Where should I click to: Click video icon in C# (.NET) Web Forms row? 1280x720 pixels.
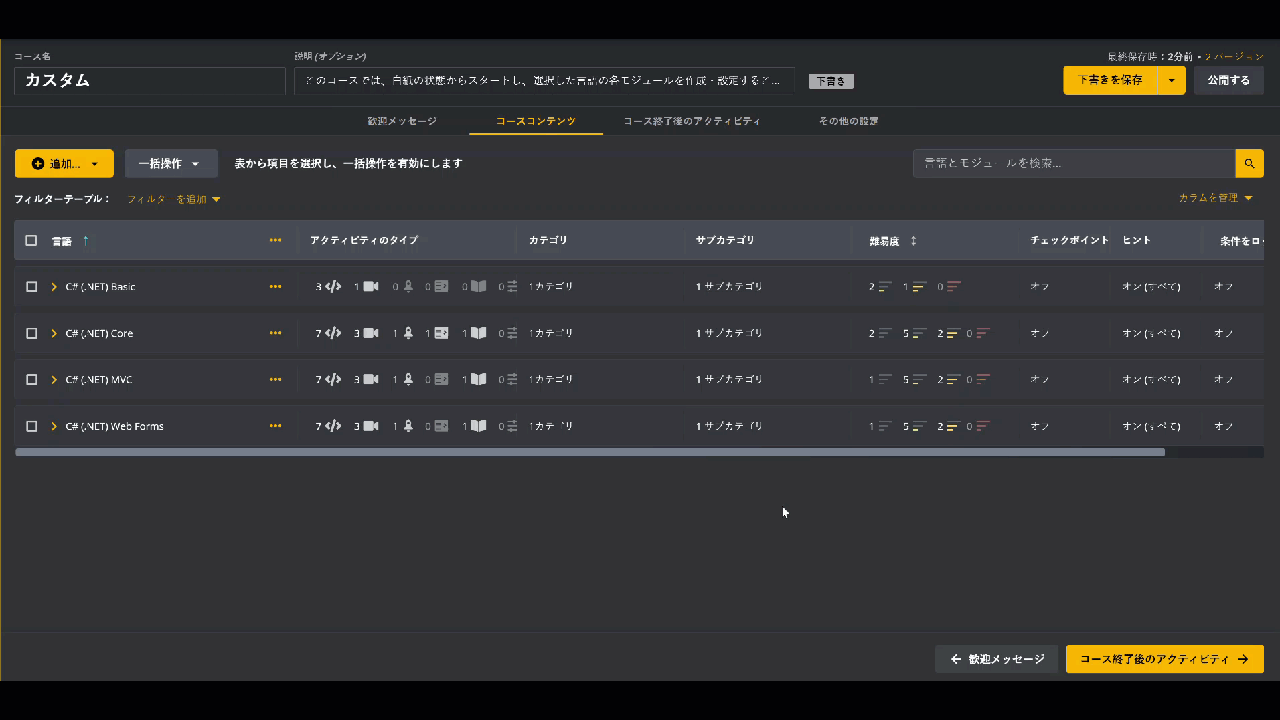tap(371, 426)
